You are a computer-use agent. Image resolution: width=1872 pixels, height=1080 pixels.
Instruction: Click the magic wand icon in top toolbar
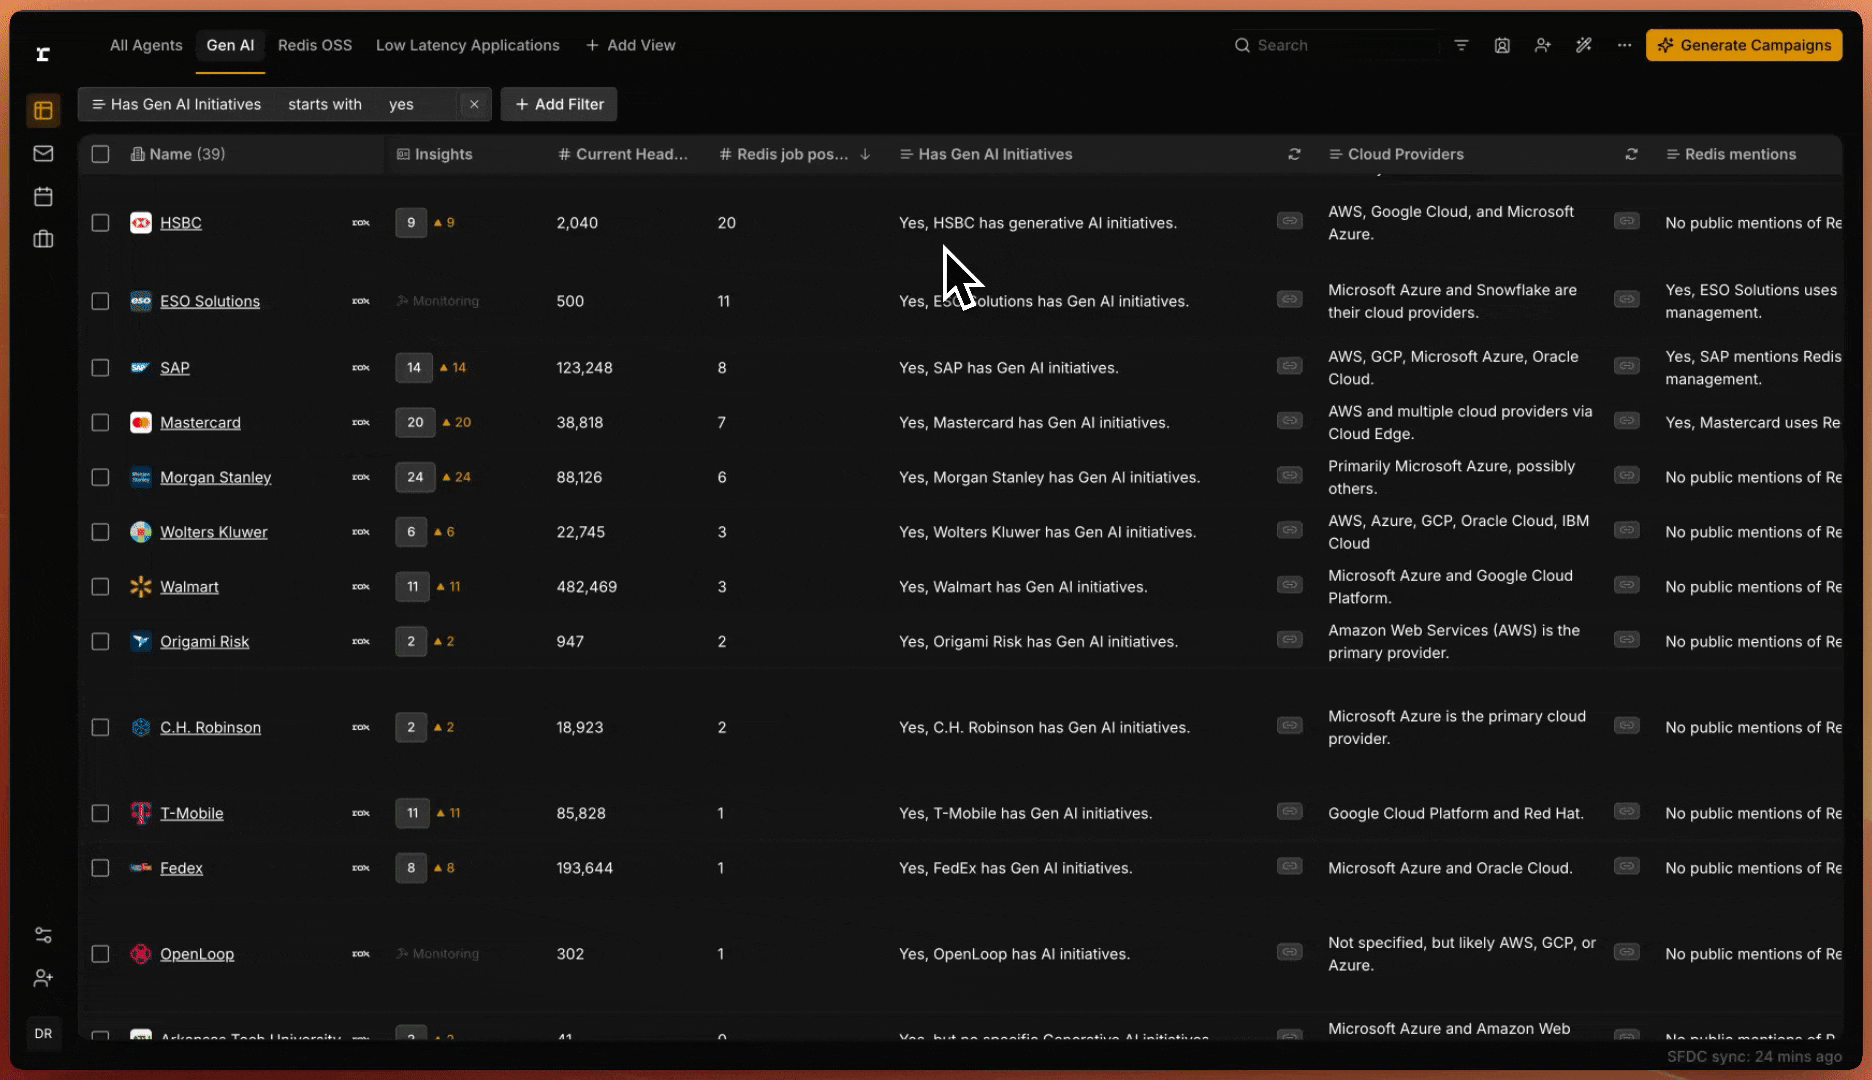coord(1583,45)
